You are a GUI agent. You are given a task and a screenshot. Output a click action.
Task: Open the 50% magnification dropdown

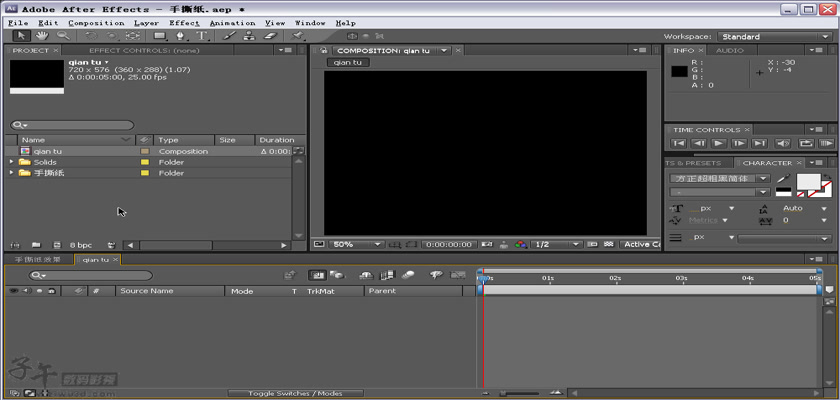point(356,244)
